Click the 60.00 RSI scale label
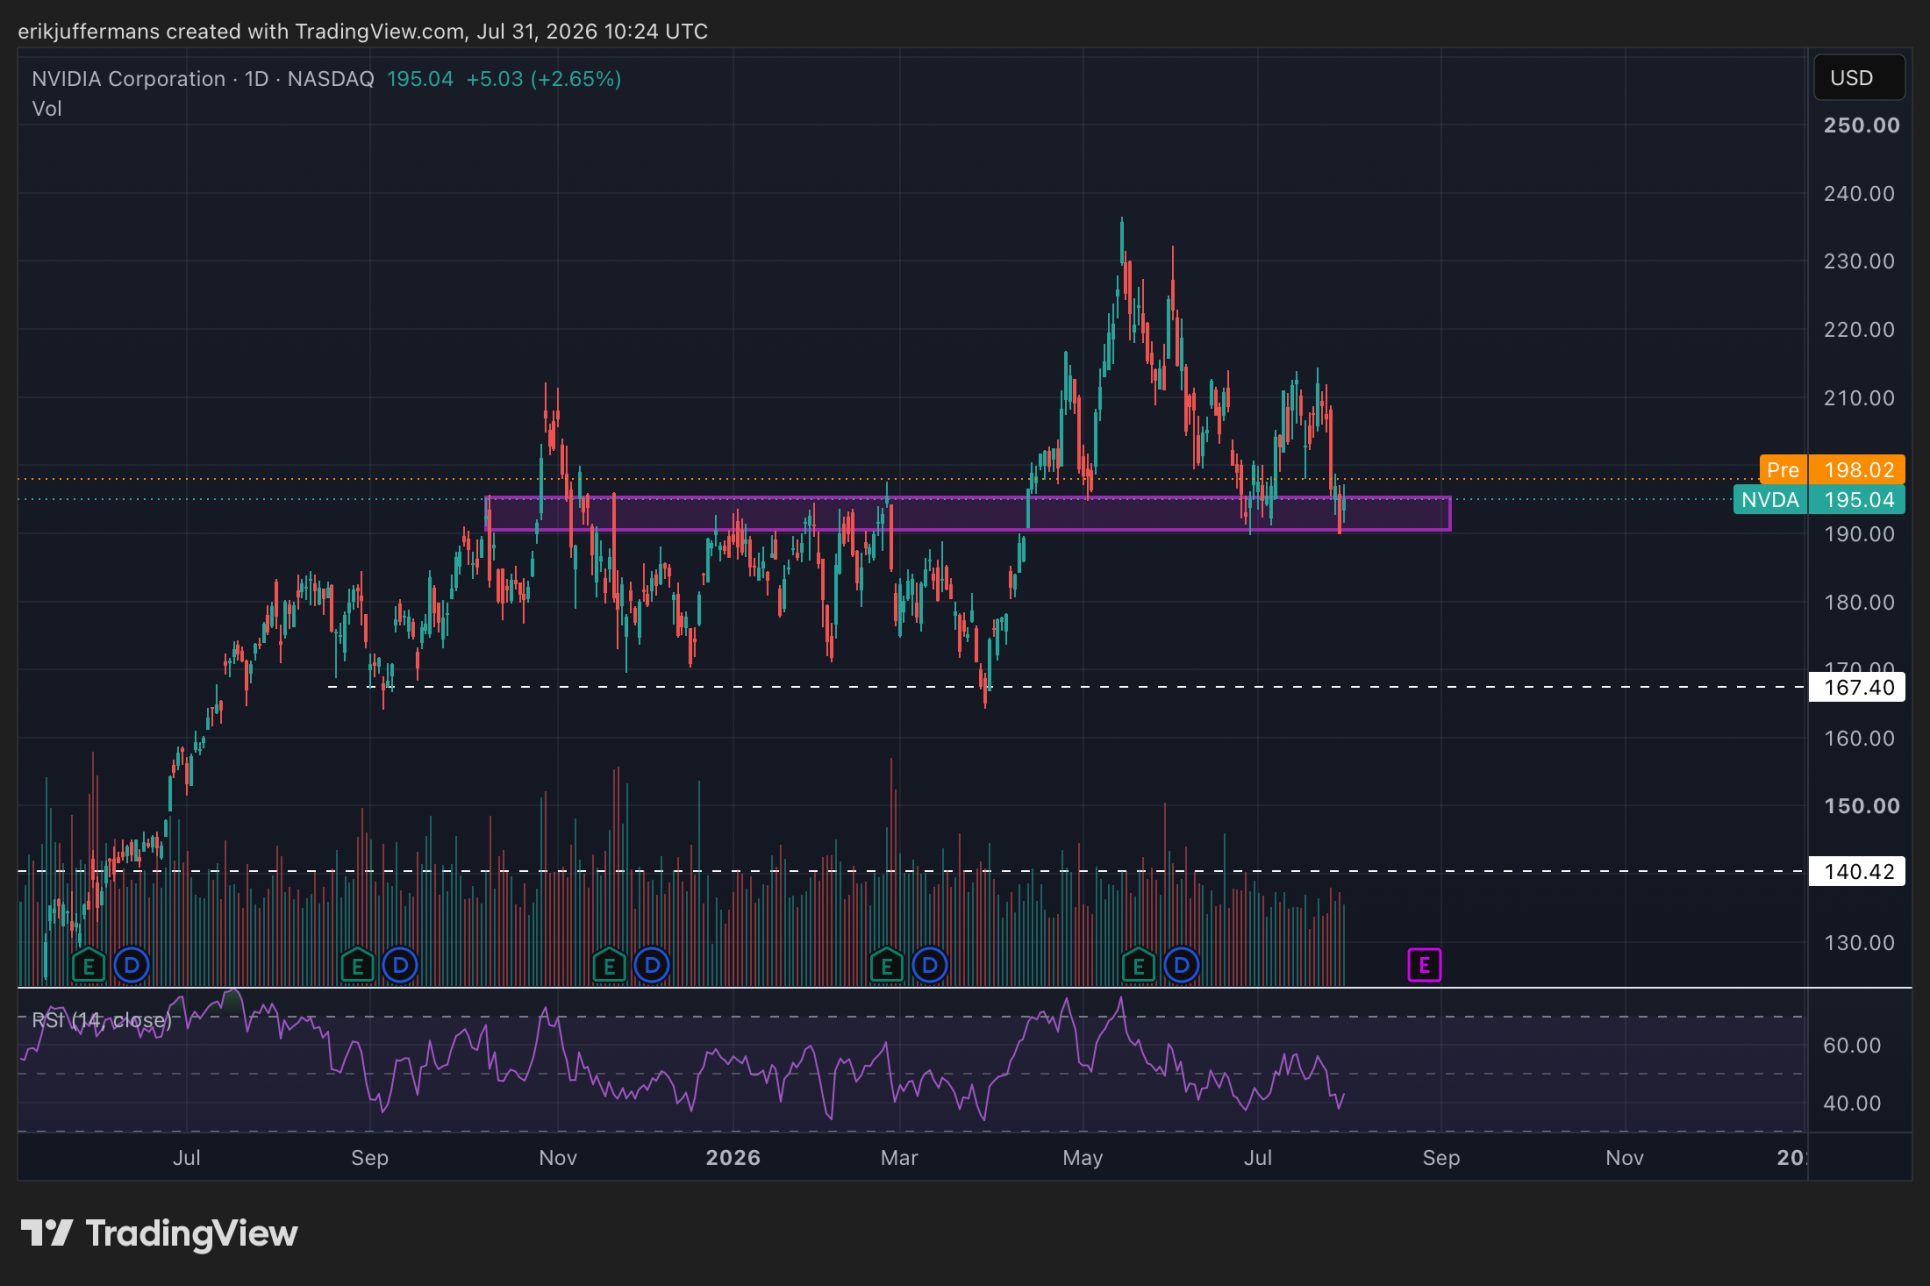Image resolution: width=1930 pixels, height=1286 pixels. pos(1852,1045)
